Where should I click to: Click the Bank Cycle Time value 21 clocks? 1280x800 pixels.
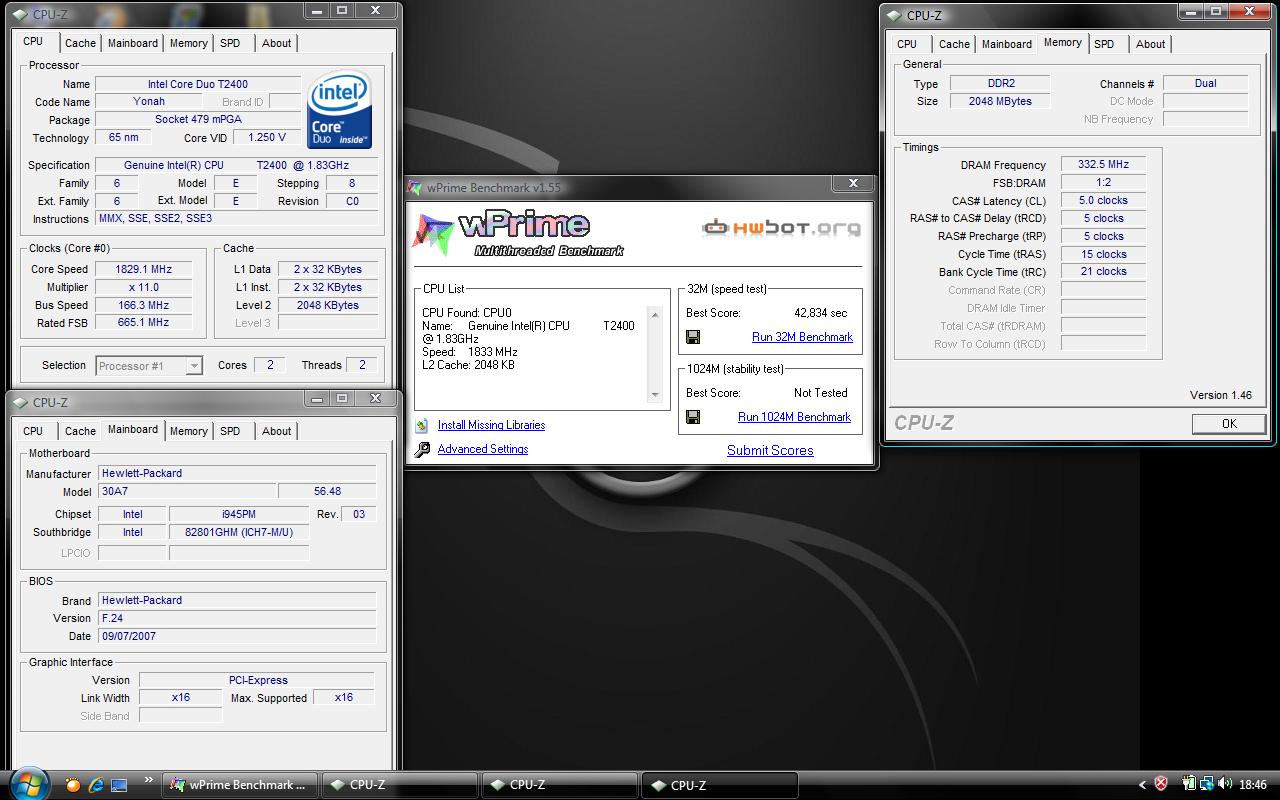1103,271
